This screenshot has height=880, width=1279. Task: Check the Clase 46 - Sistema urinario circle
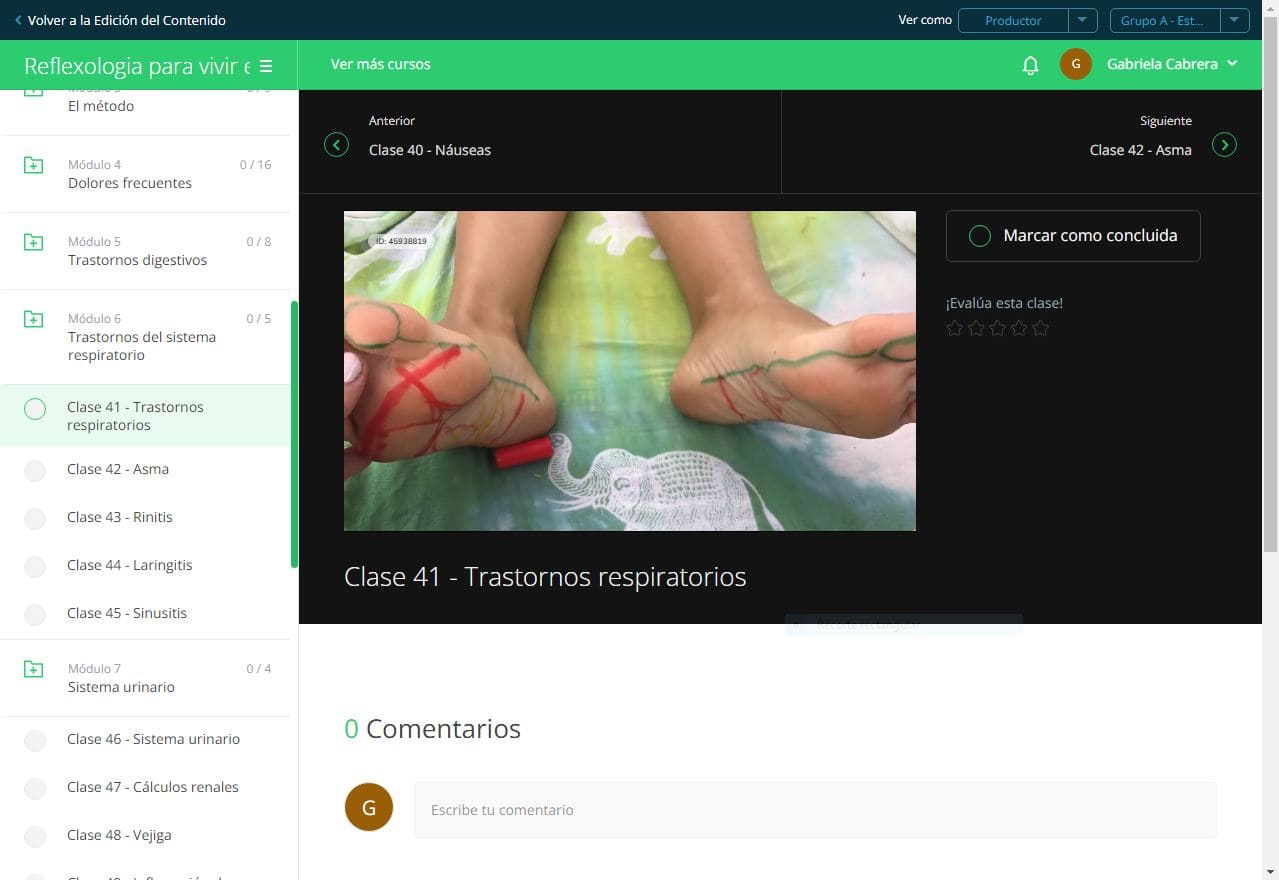35,740
